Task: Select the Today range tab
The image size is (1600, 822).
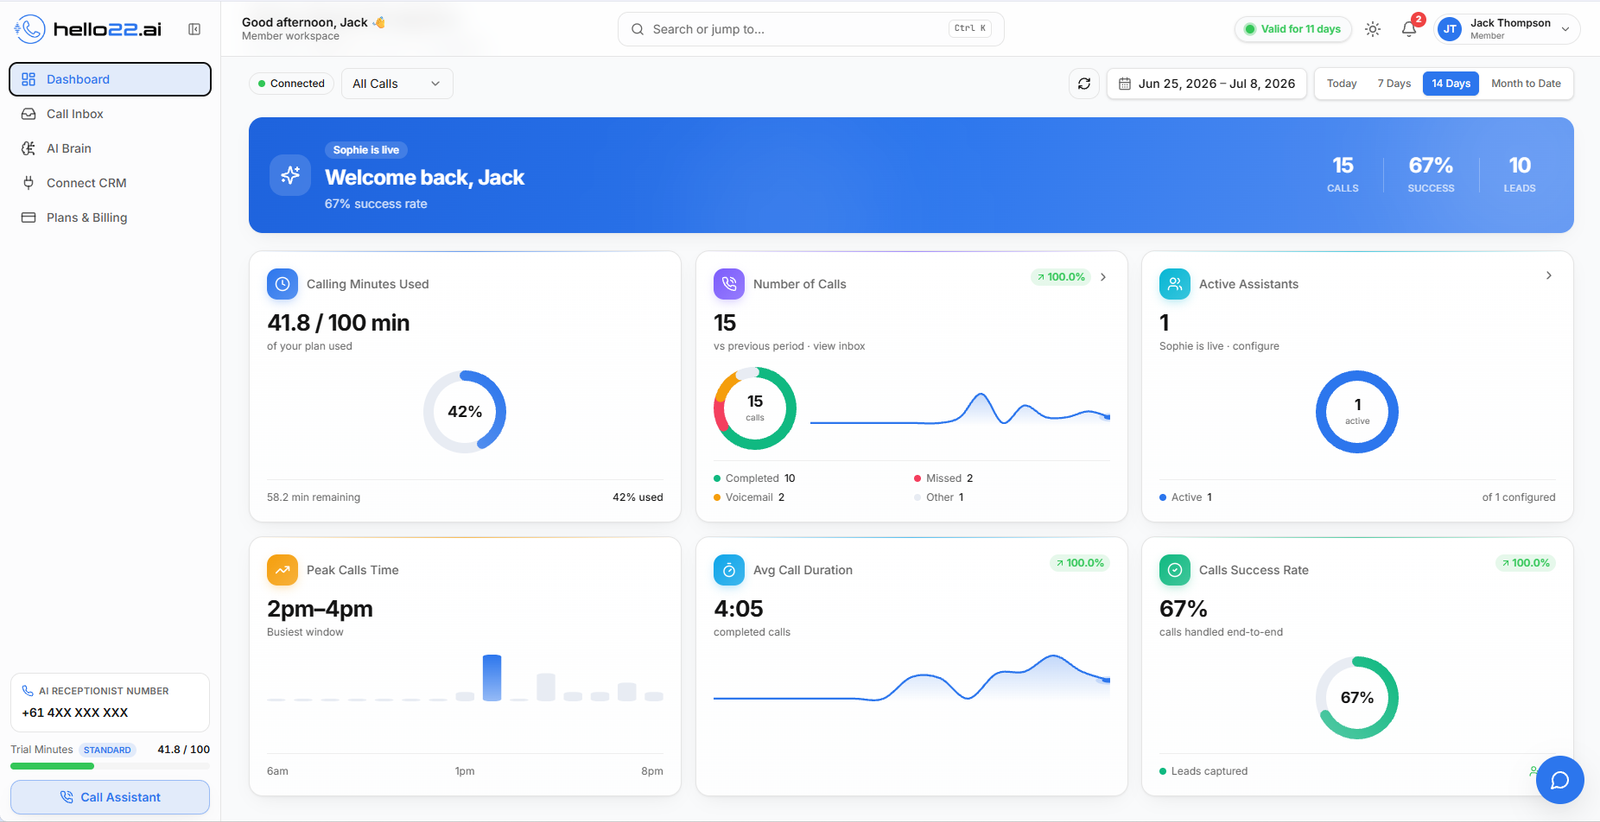Action: click(1342, 84)
